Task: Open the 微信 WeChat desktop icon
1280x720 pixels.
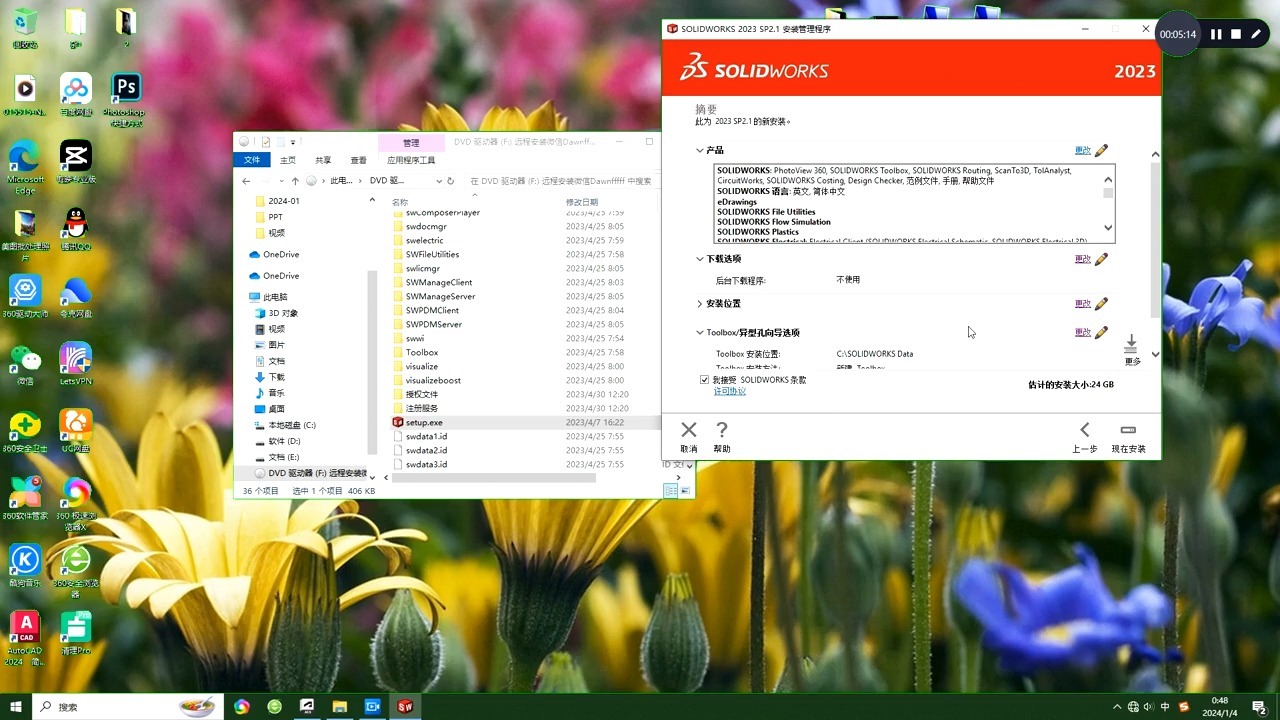Action: [x=25, y=364]
